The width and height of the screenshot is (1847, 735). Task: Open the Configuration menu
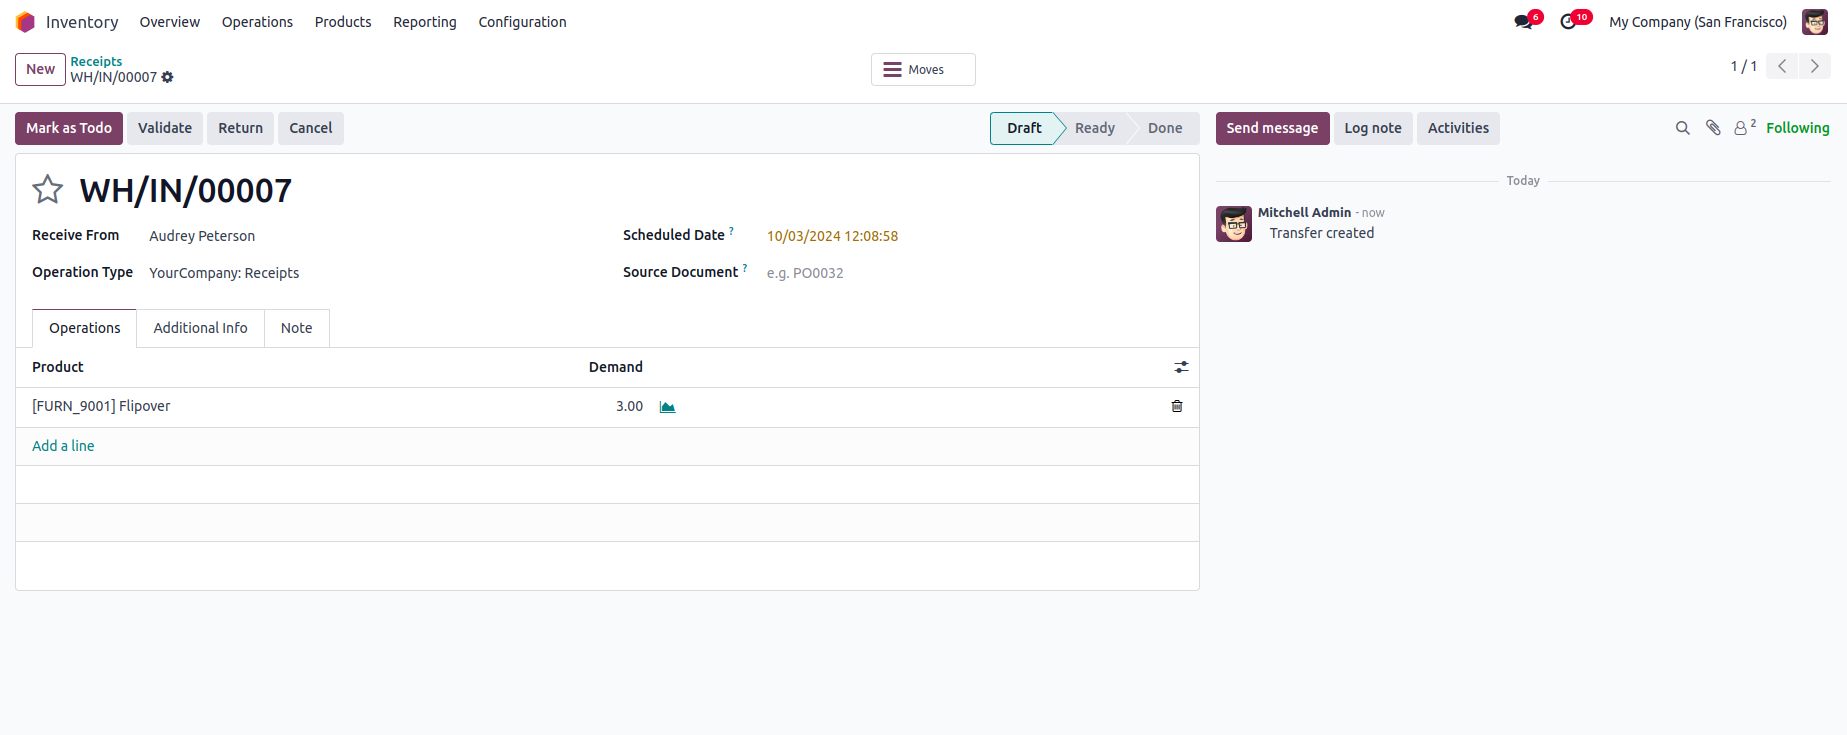coord(522,22)
